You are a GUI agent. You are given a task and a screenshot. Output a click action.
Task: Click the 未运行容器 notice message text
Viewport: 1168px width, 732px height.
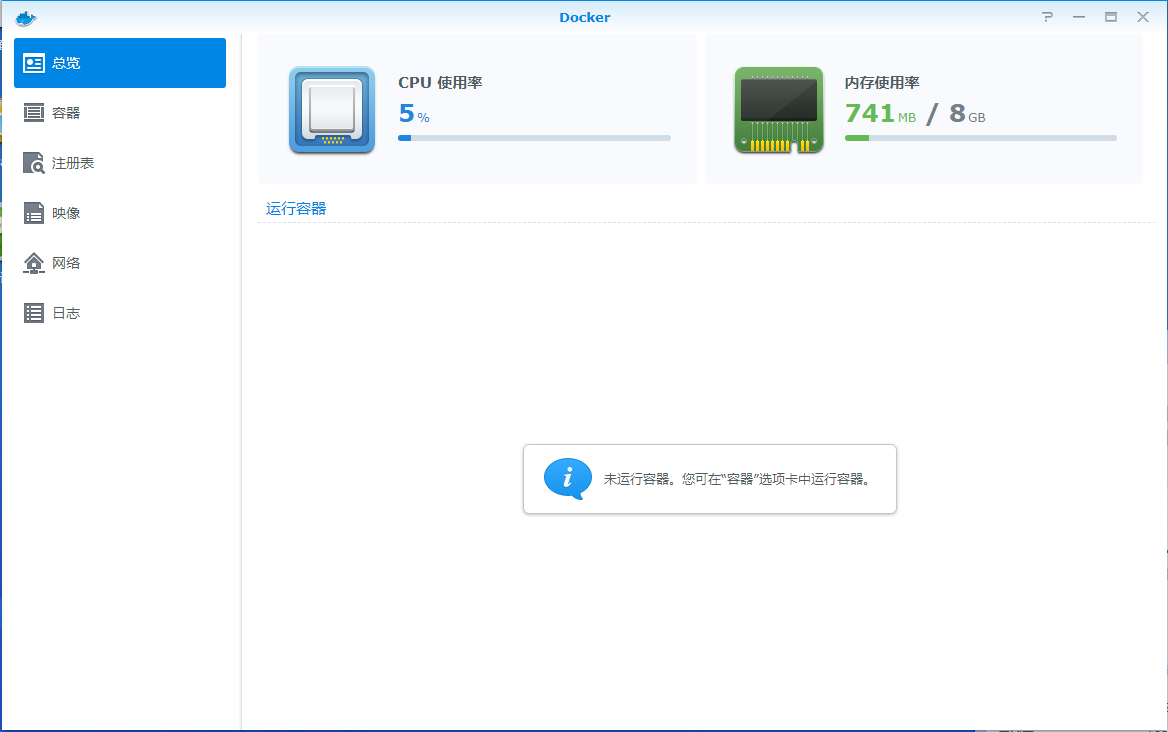(x=736, y=479)
